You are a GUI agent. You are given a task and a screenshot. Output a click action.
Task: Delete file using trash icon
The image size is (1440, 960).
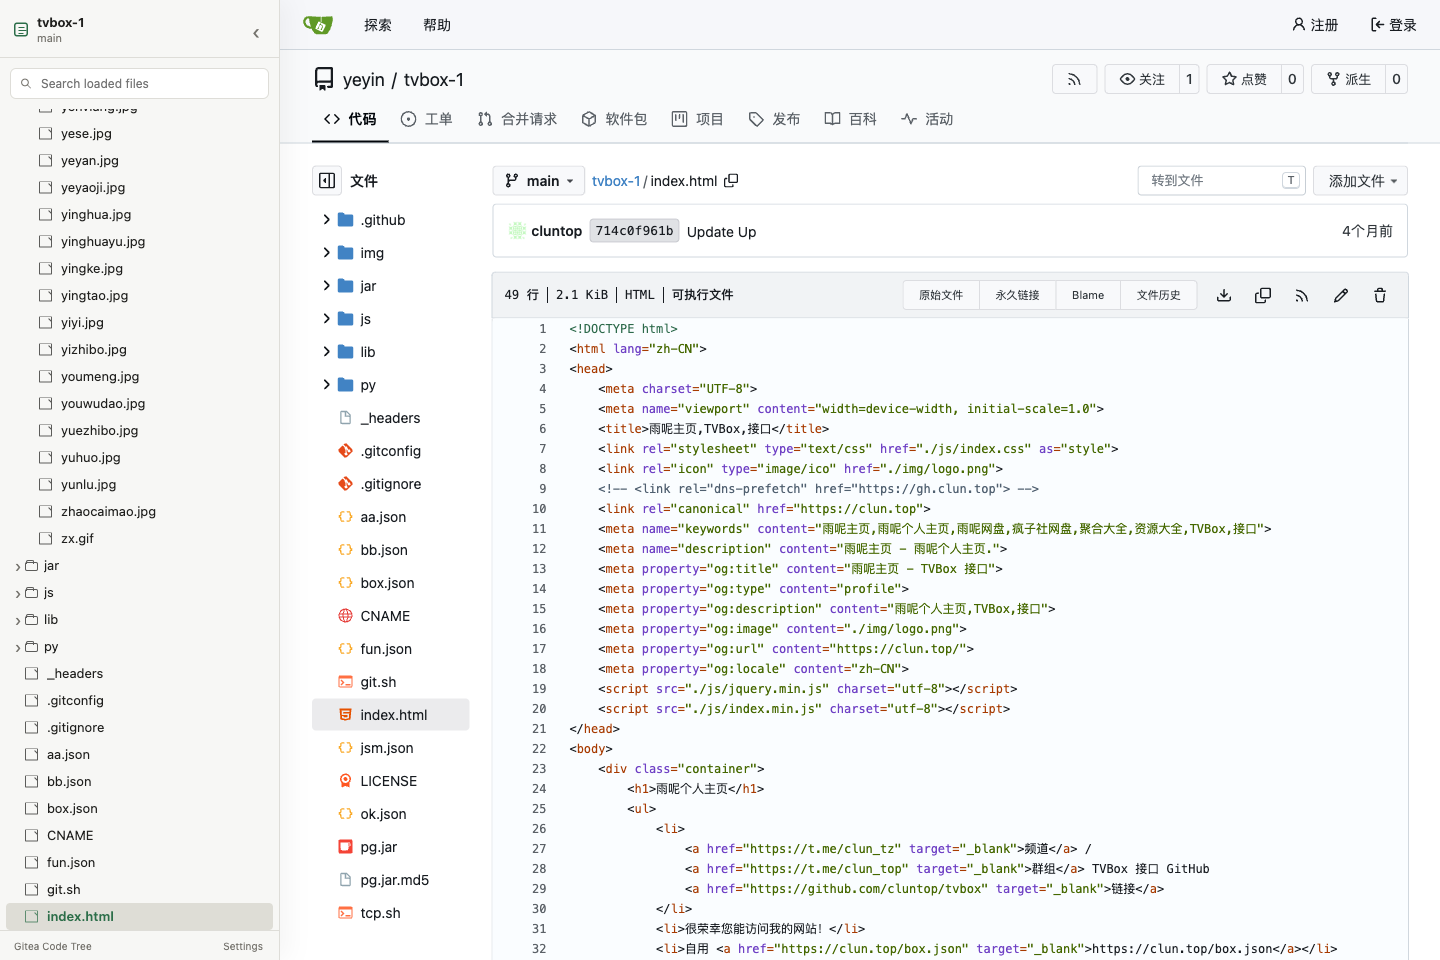1380,295
